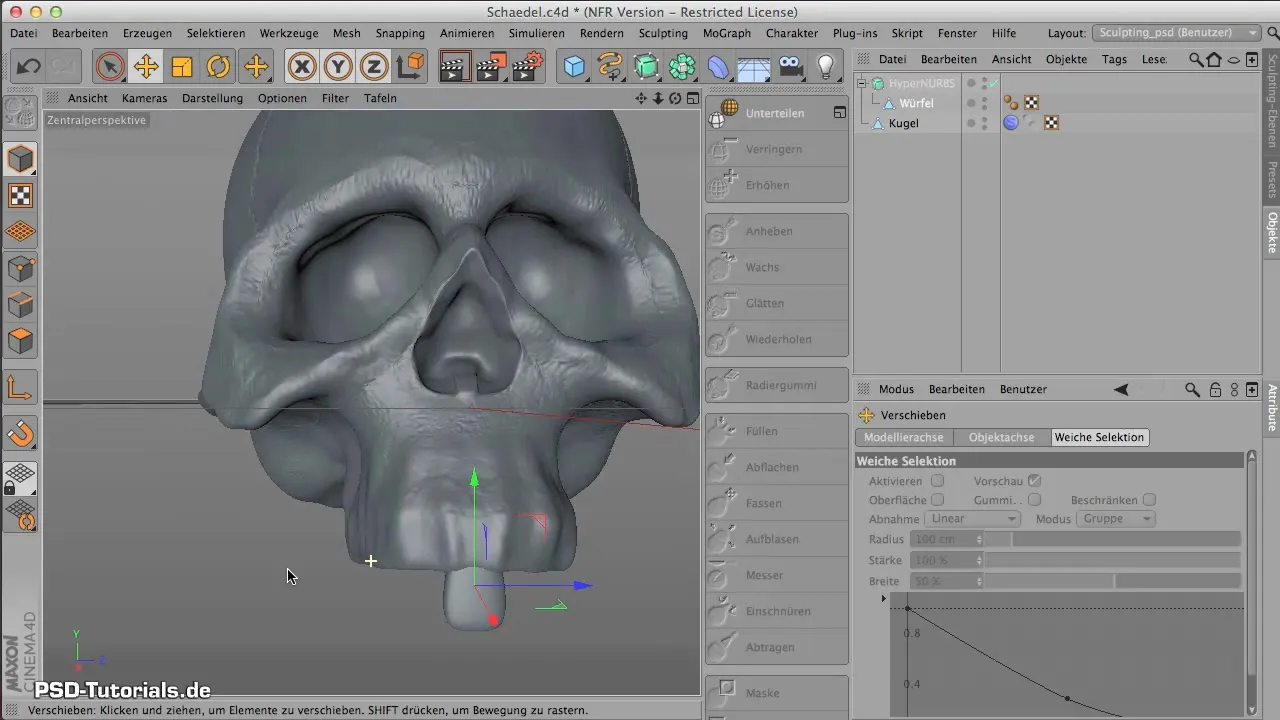This screenshot has height=720, width=1280.
Task: Open the Unterteilen options box icon
Action: 840,113
